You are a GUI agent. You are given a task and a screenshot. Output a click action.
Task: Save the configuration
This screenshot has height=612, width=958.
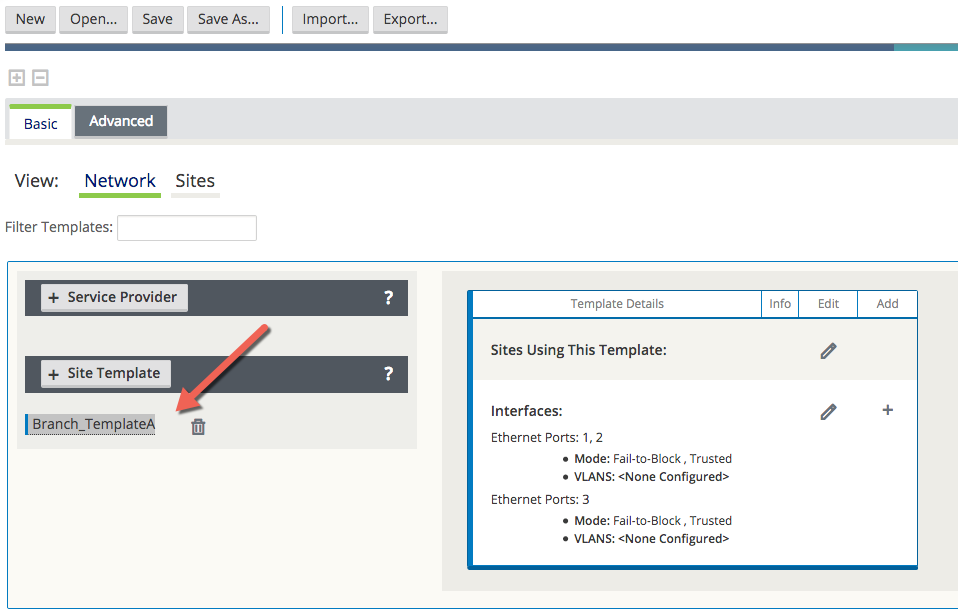158,19
